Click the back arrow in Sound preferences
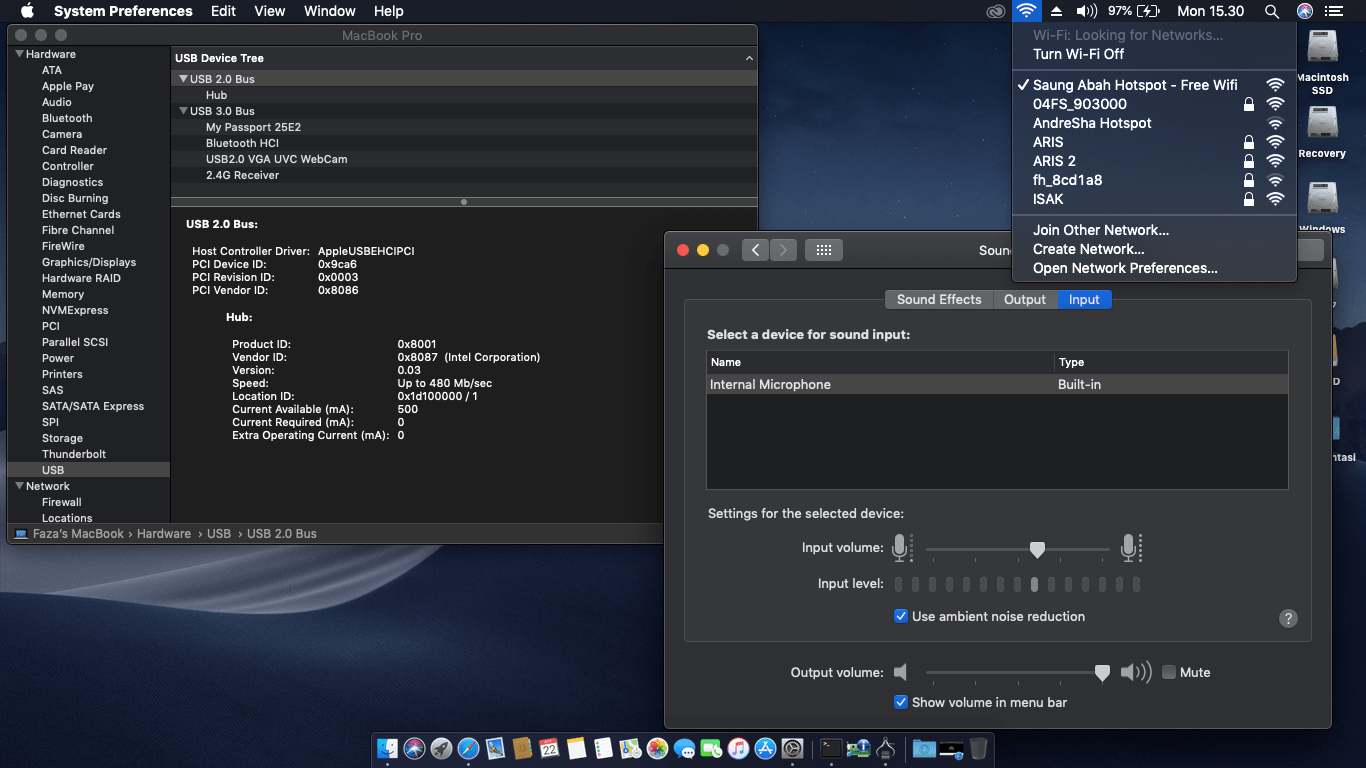Screen dimensions: 1366x768 [x=755, y=250]
